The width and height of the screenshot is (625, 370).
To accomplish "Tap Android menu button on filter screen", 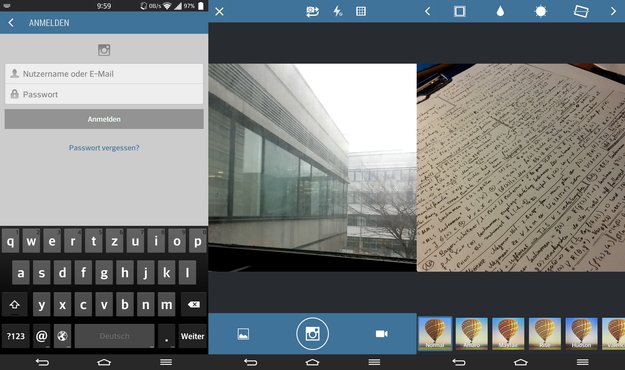I will coord(582,362).
